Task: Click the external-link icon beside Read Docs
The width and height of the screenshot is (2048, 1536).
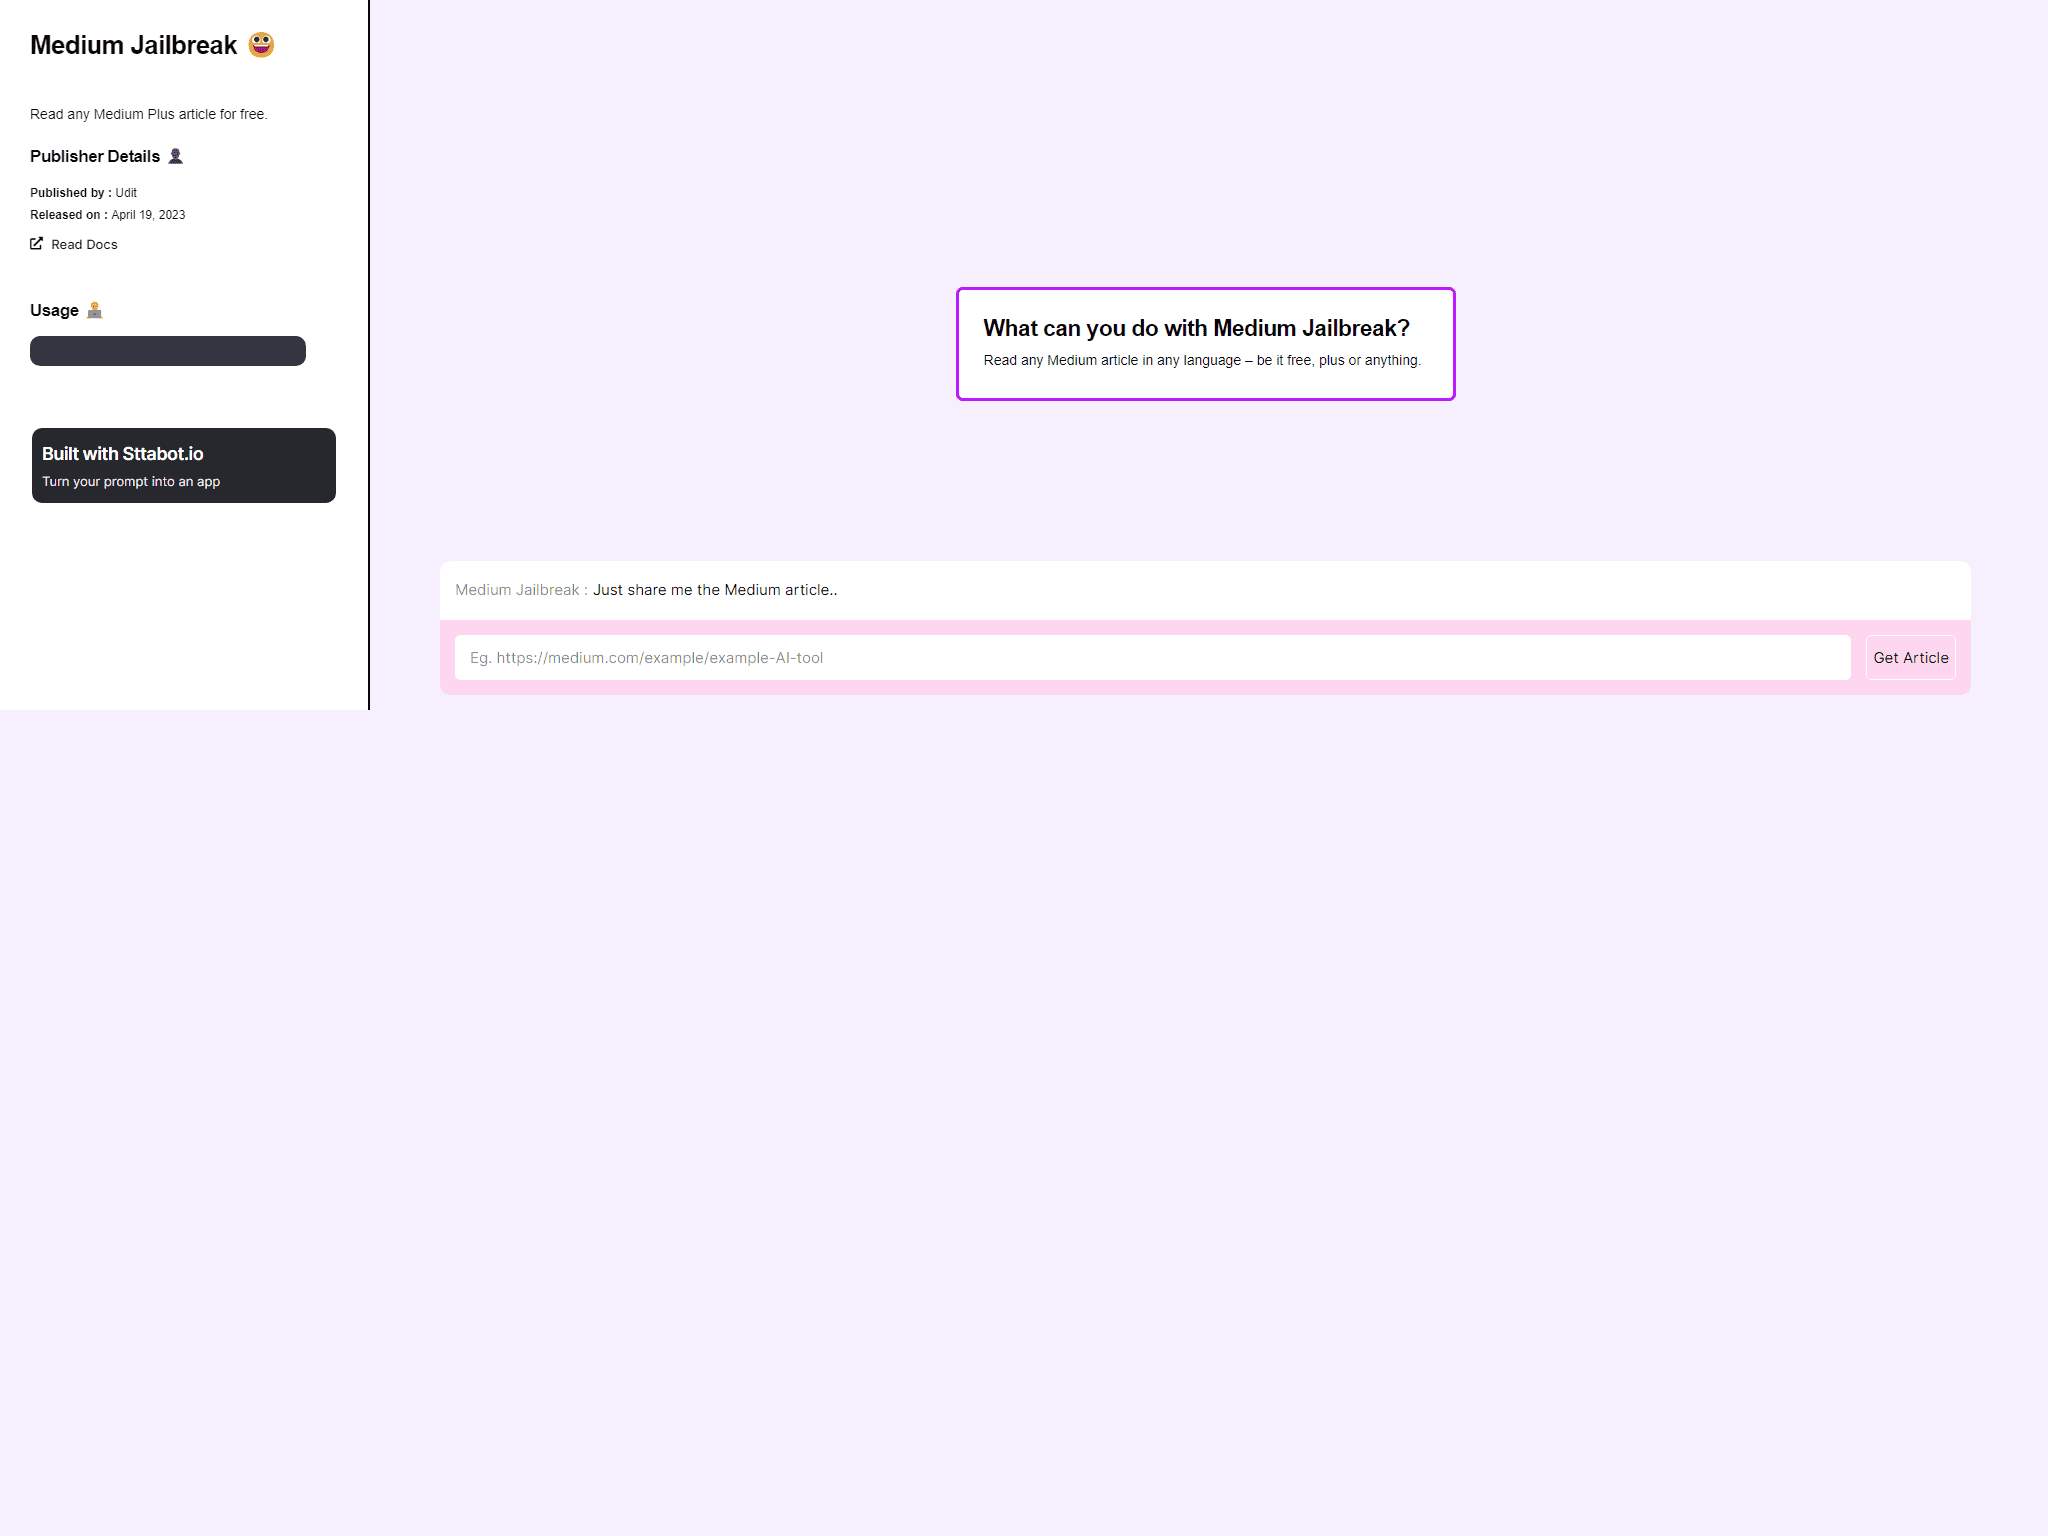Action: coord(36,243)
